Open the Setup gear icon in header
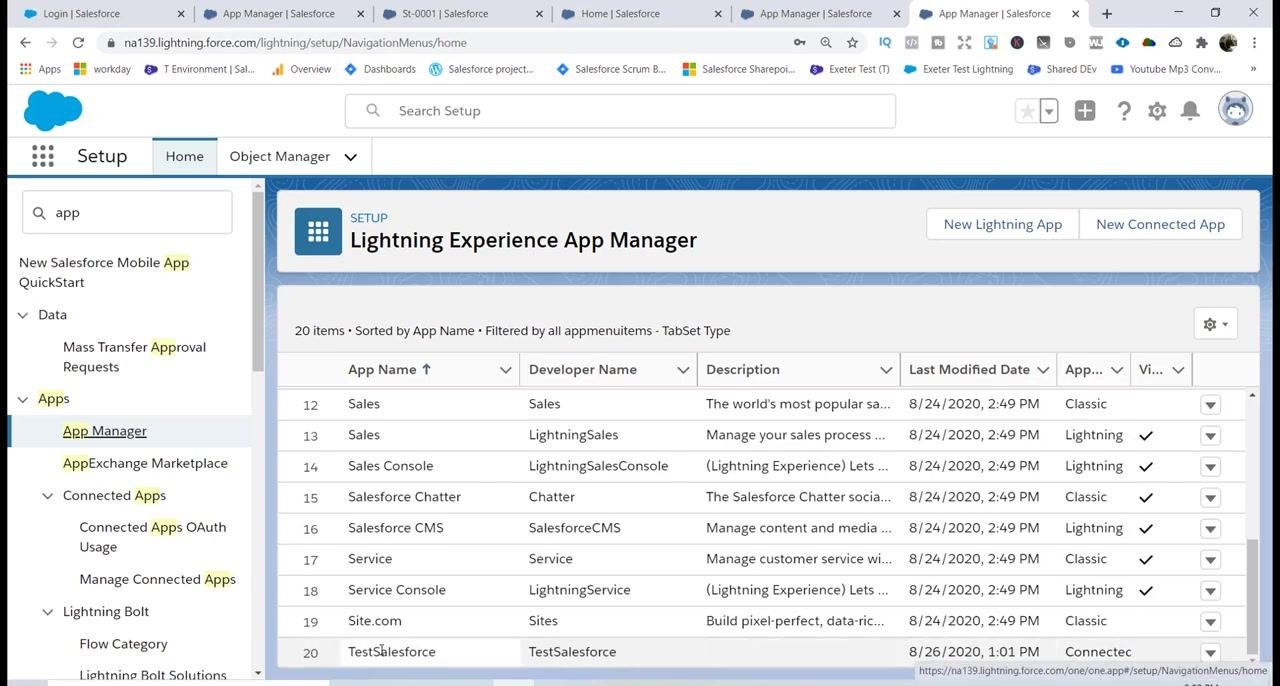 1157,111
